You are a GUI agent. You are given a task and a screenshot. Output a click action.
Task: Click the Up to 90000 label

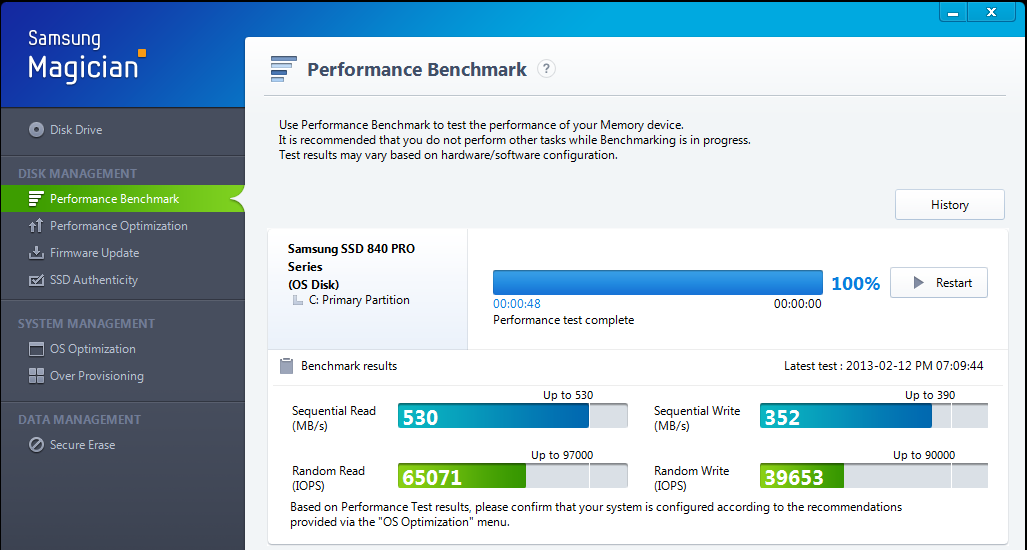click(924, 455)
